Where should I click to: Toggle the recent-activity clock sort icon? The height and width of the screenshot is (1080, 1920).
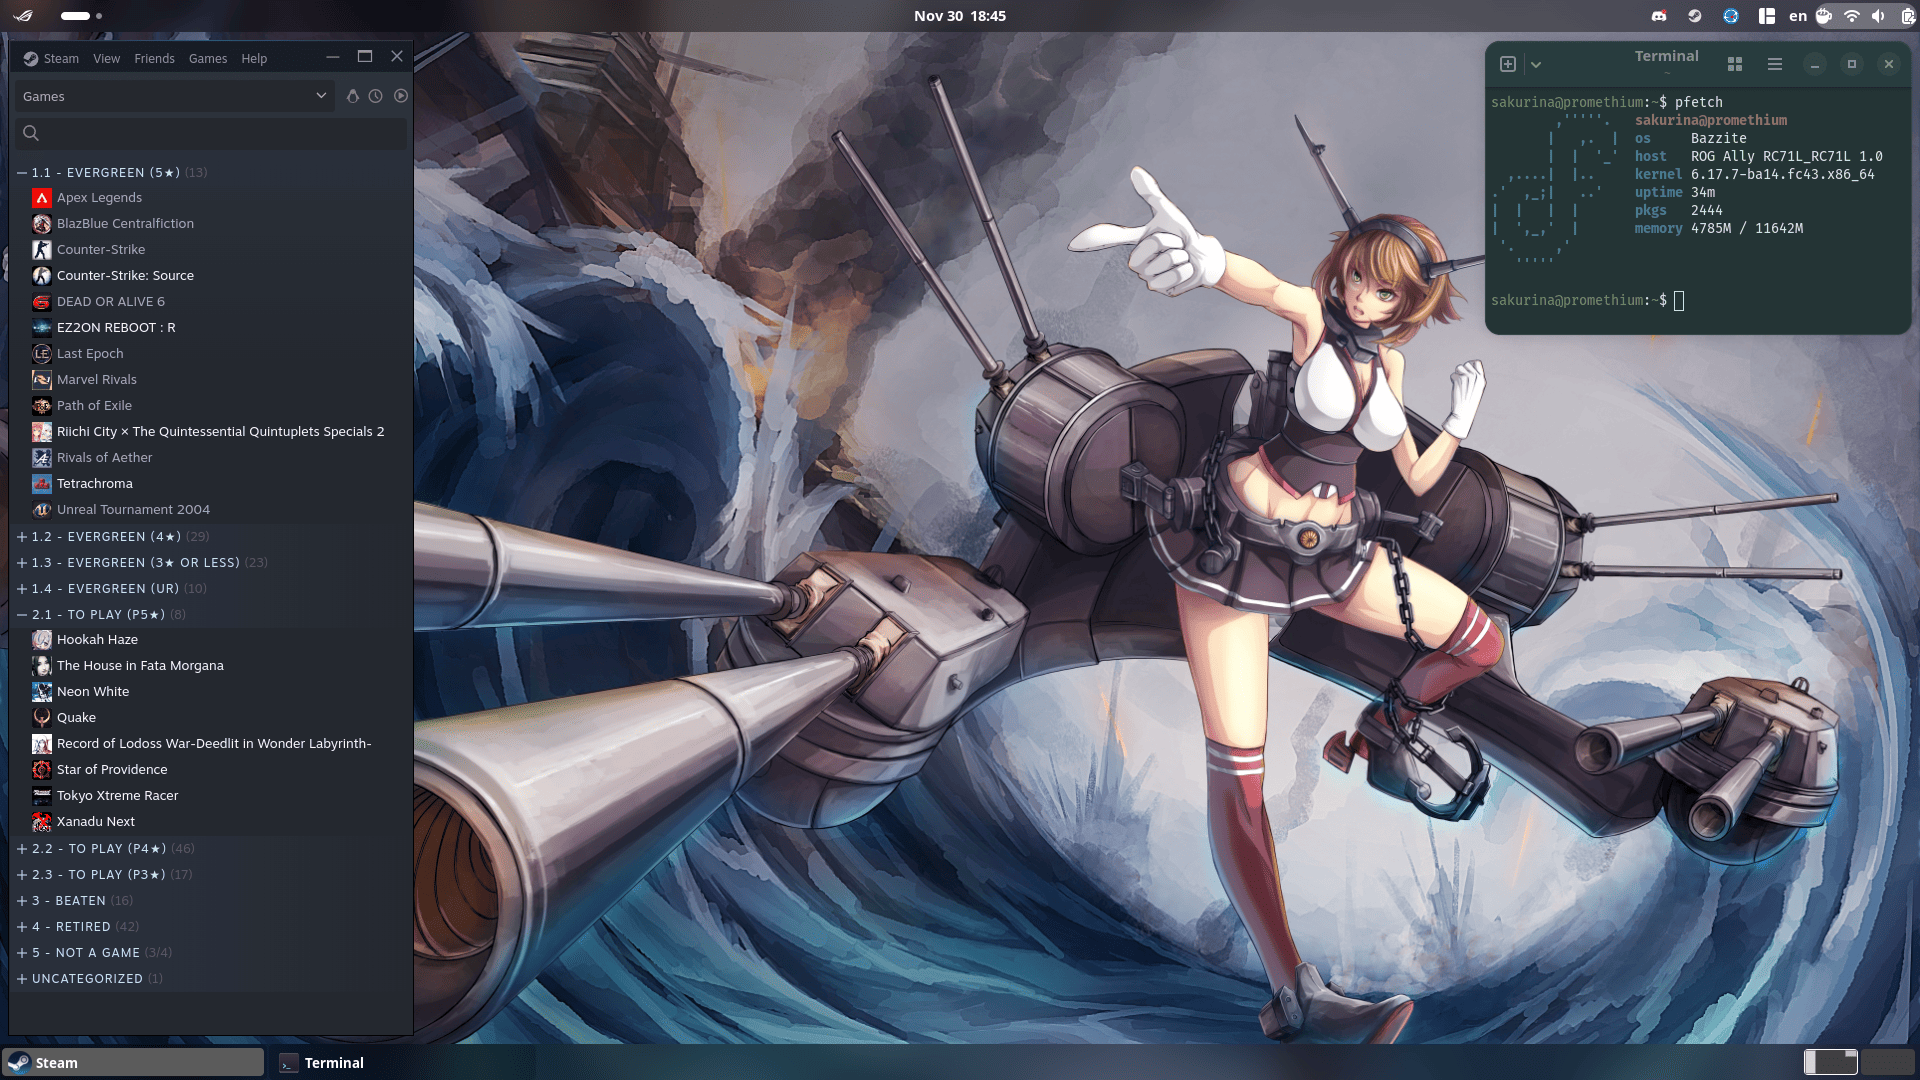375,96
